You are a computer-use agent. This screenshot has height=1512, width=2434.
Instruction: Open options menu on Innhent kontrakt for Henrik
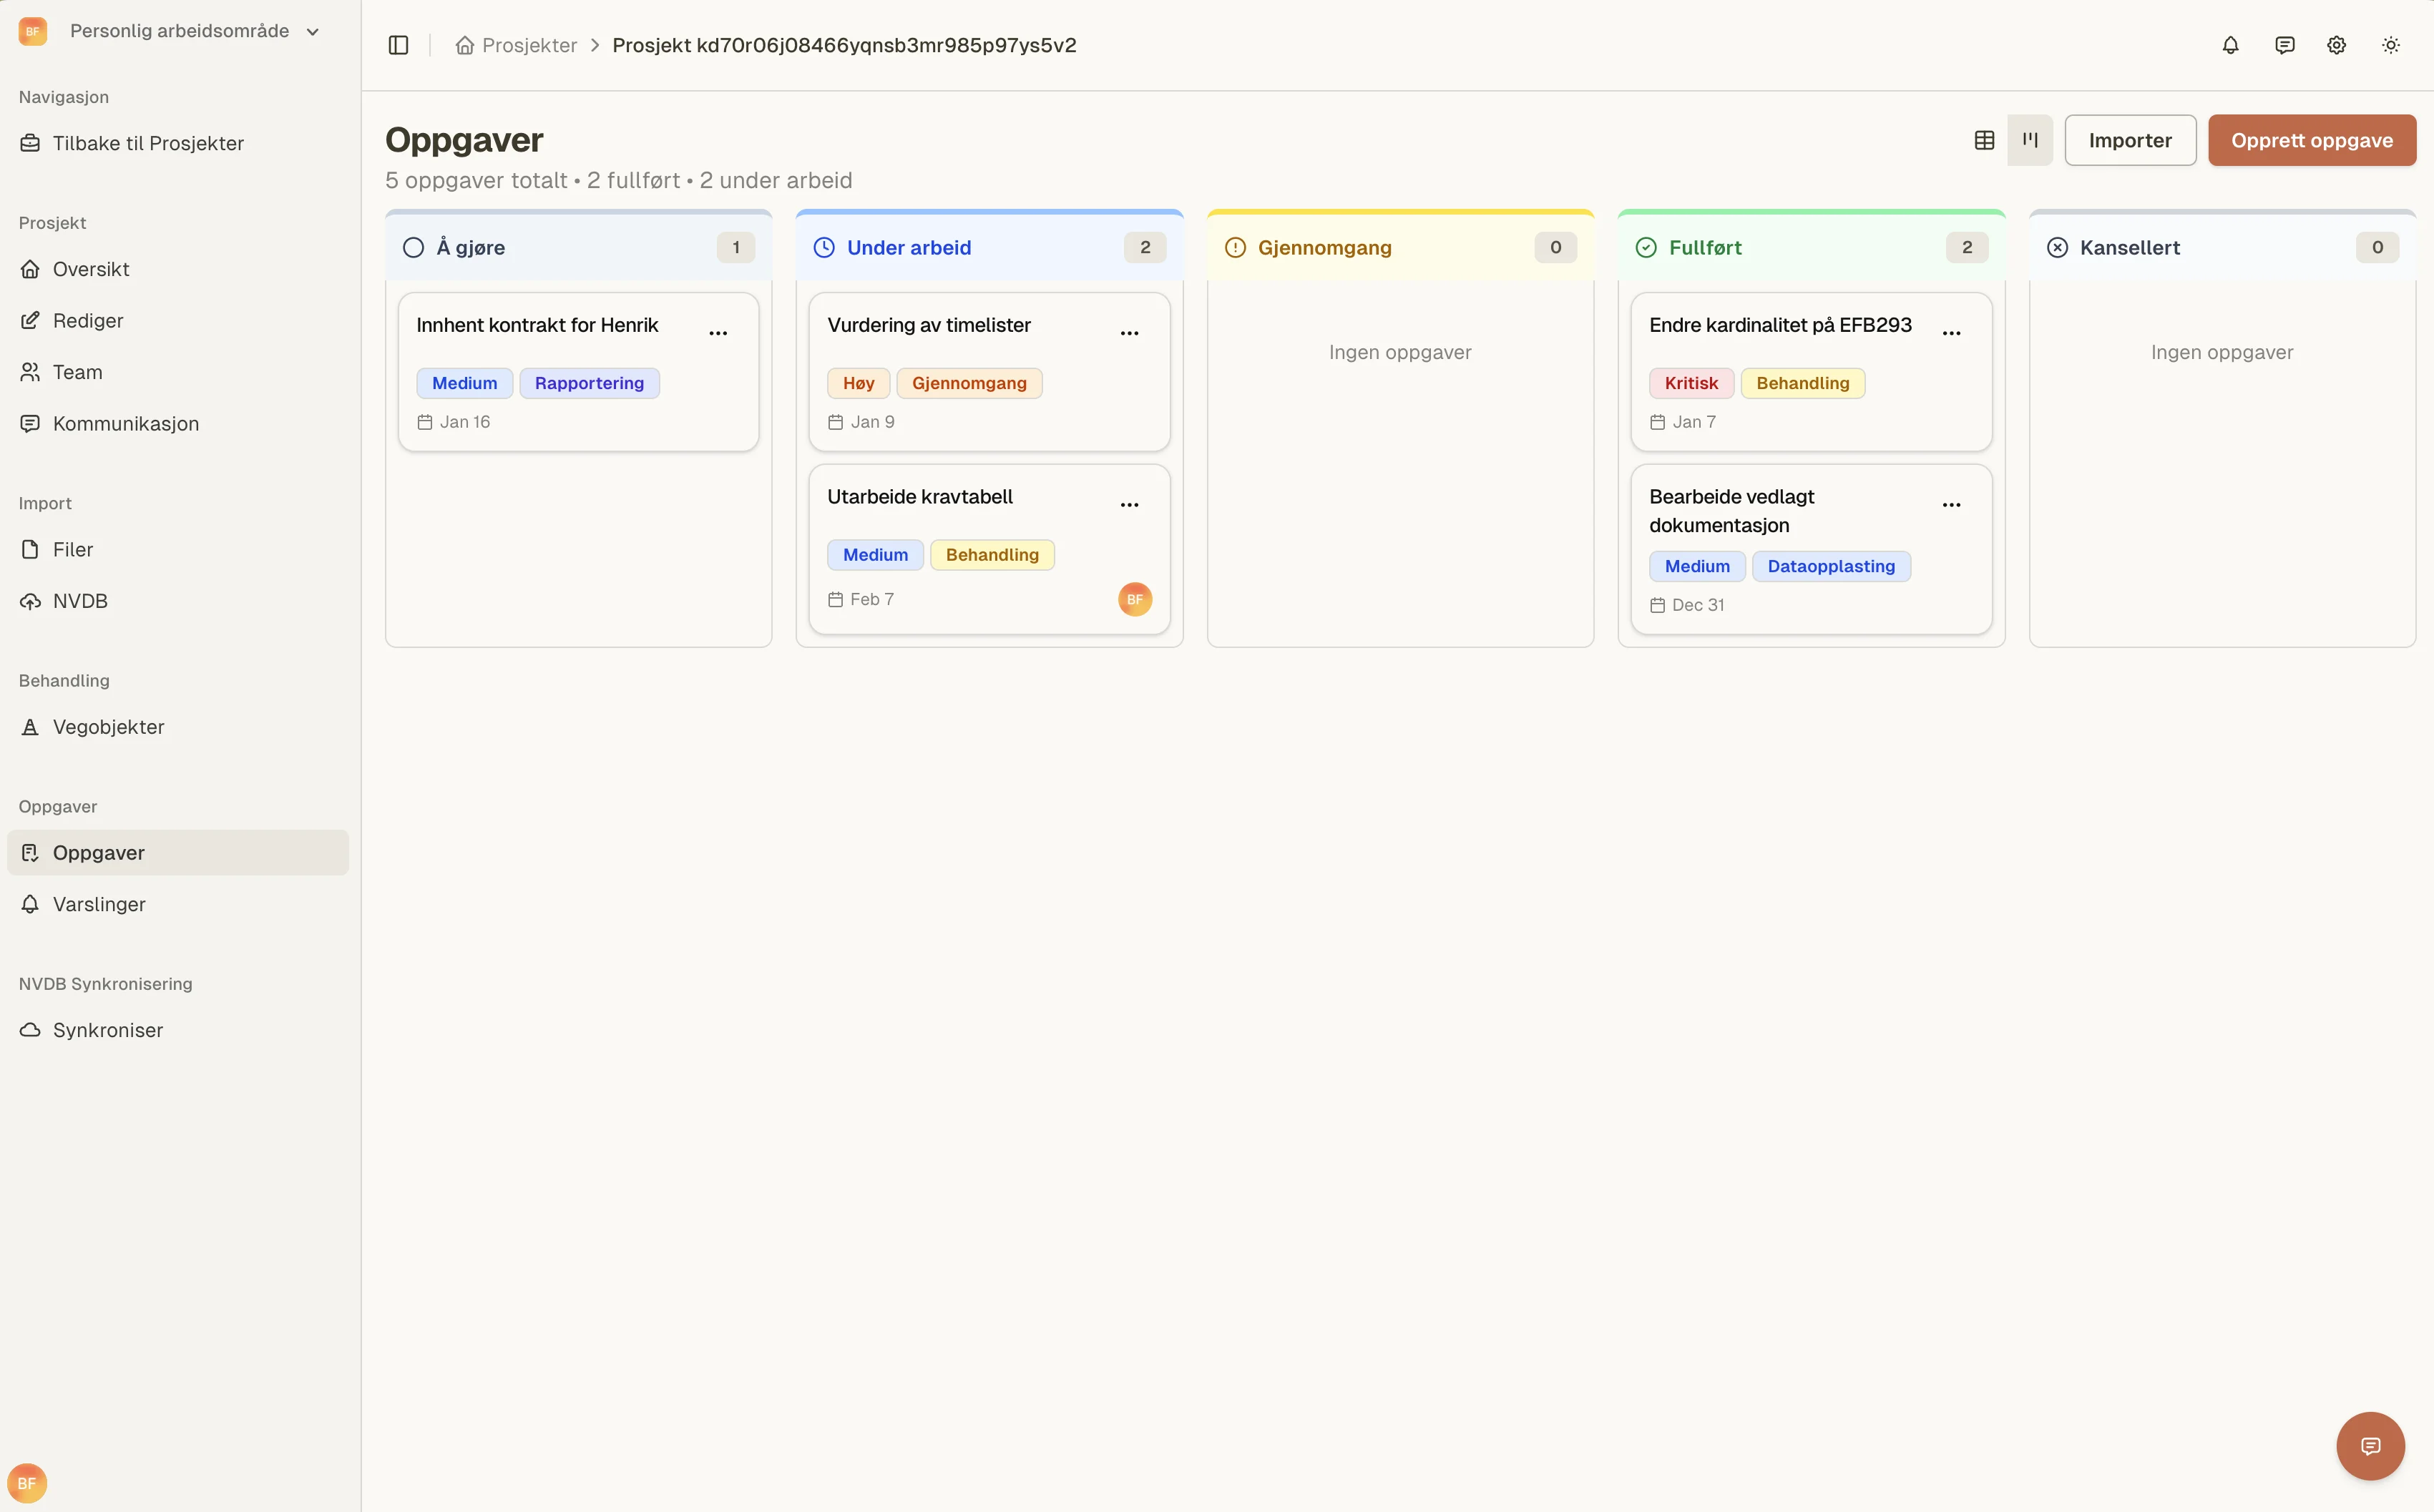[x=718, y=333]
